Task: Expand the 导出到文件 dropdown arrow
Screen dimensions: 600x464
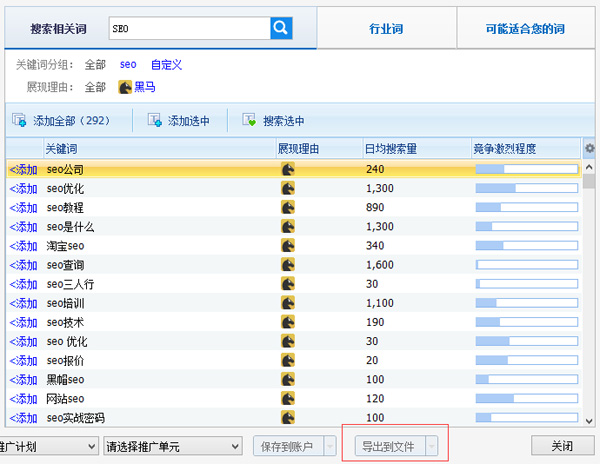Action: pos(431,445)
